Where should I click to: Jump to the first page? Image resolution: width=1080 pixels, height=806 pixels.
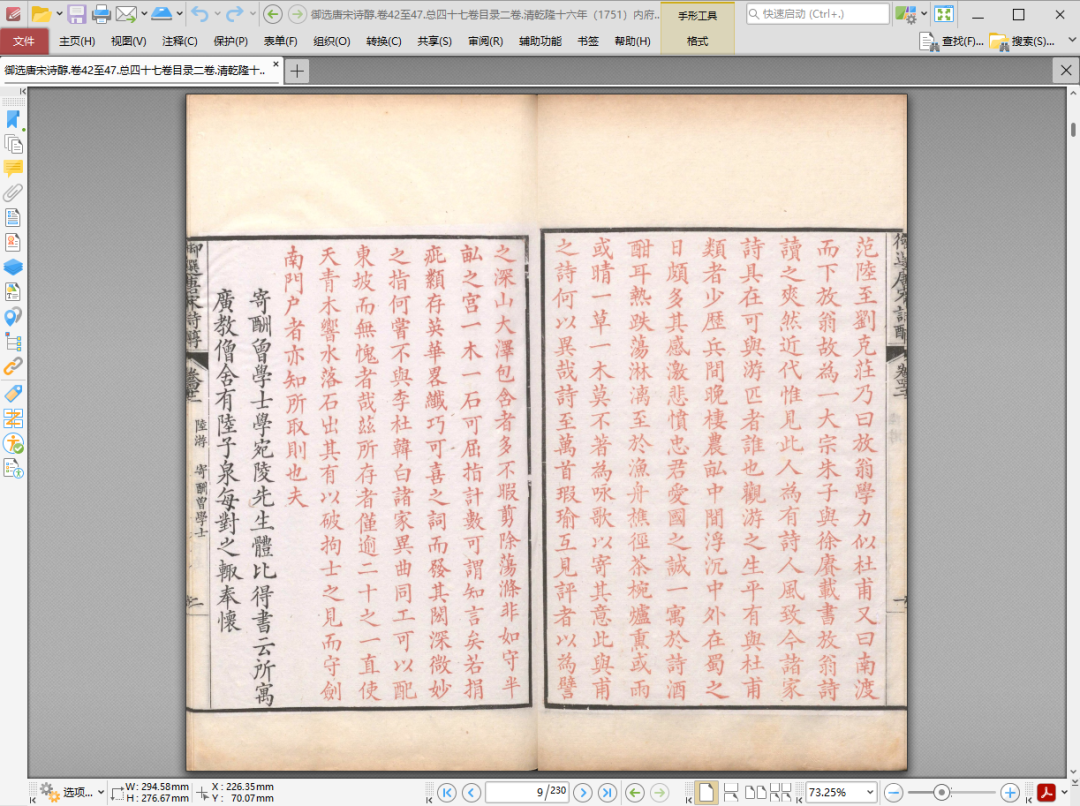click(x=447, y=792)
